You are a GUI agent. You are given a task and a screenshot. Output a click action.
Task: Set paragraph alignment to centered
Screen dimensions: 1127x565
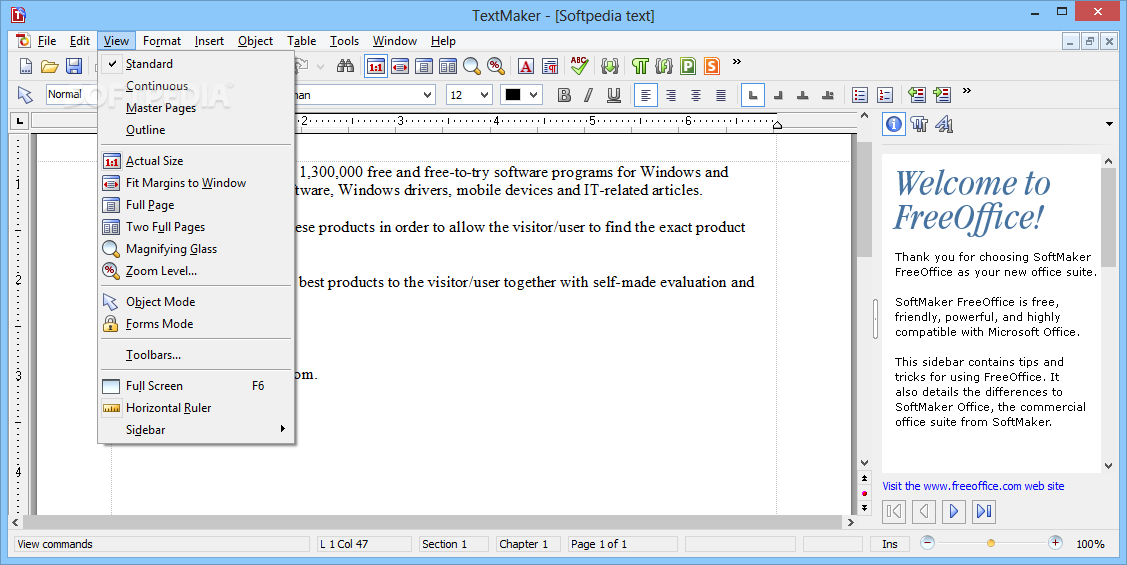pos(696,95)
